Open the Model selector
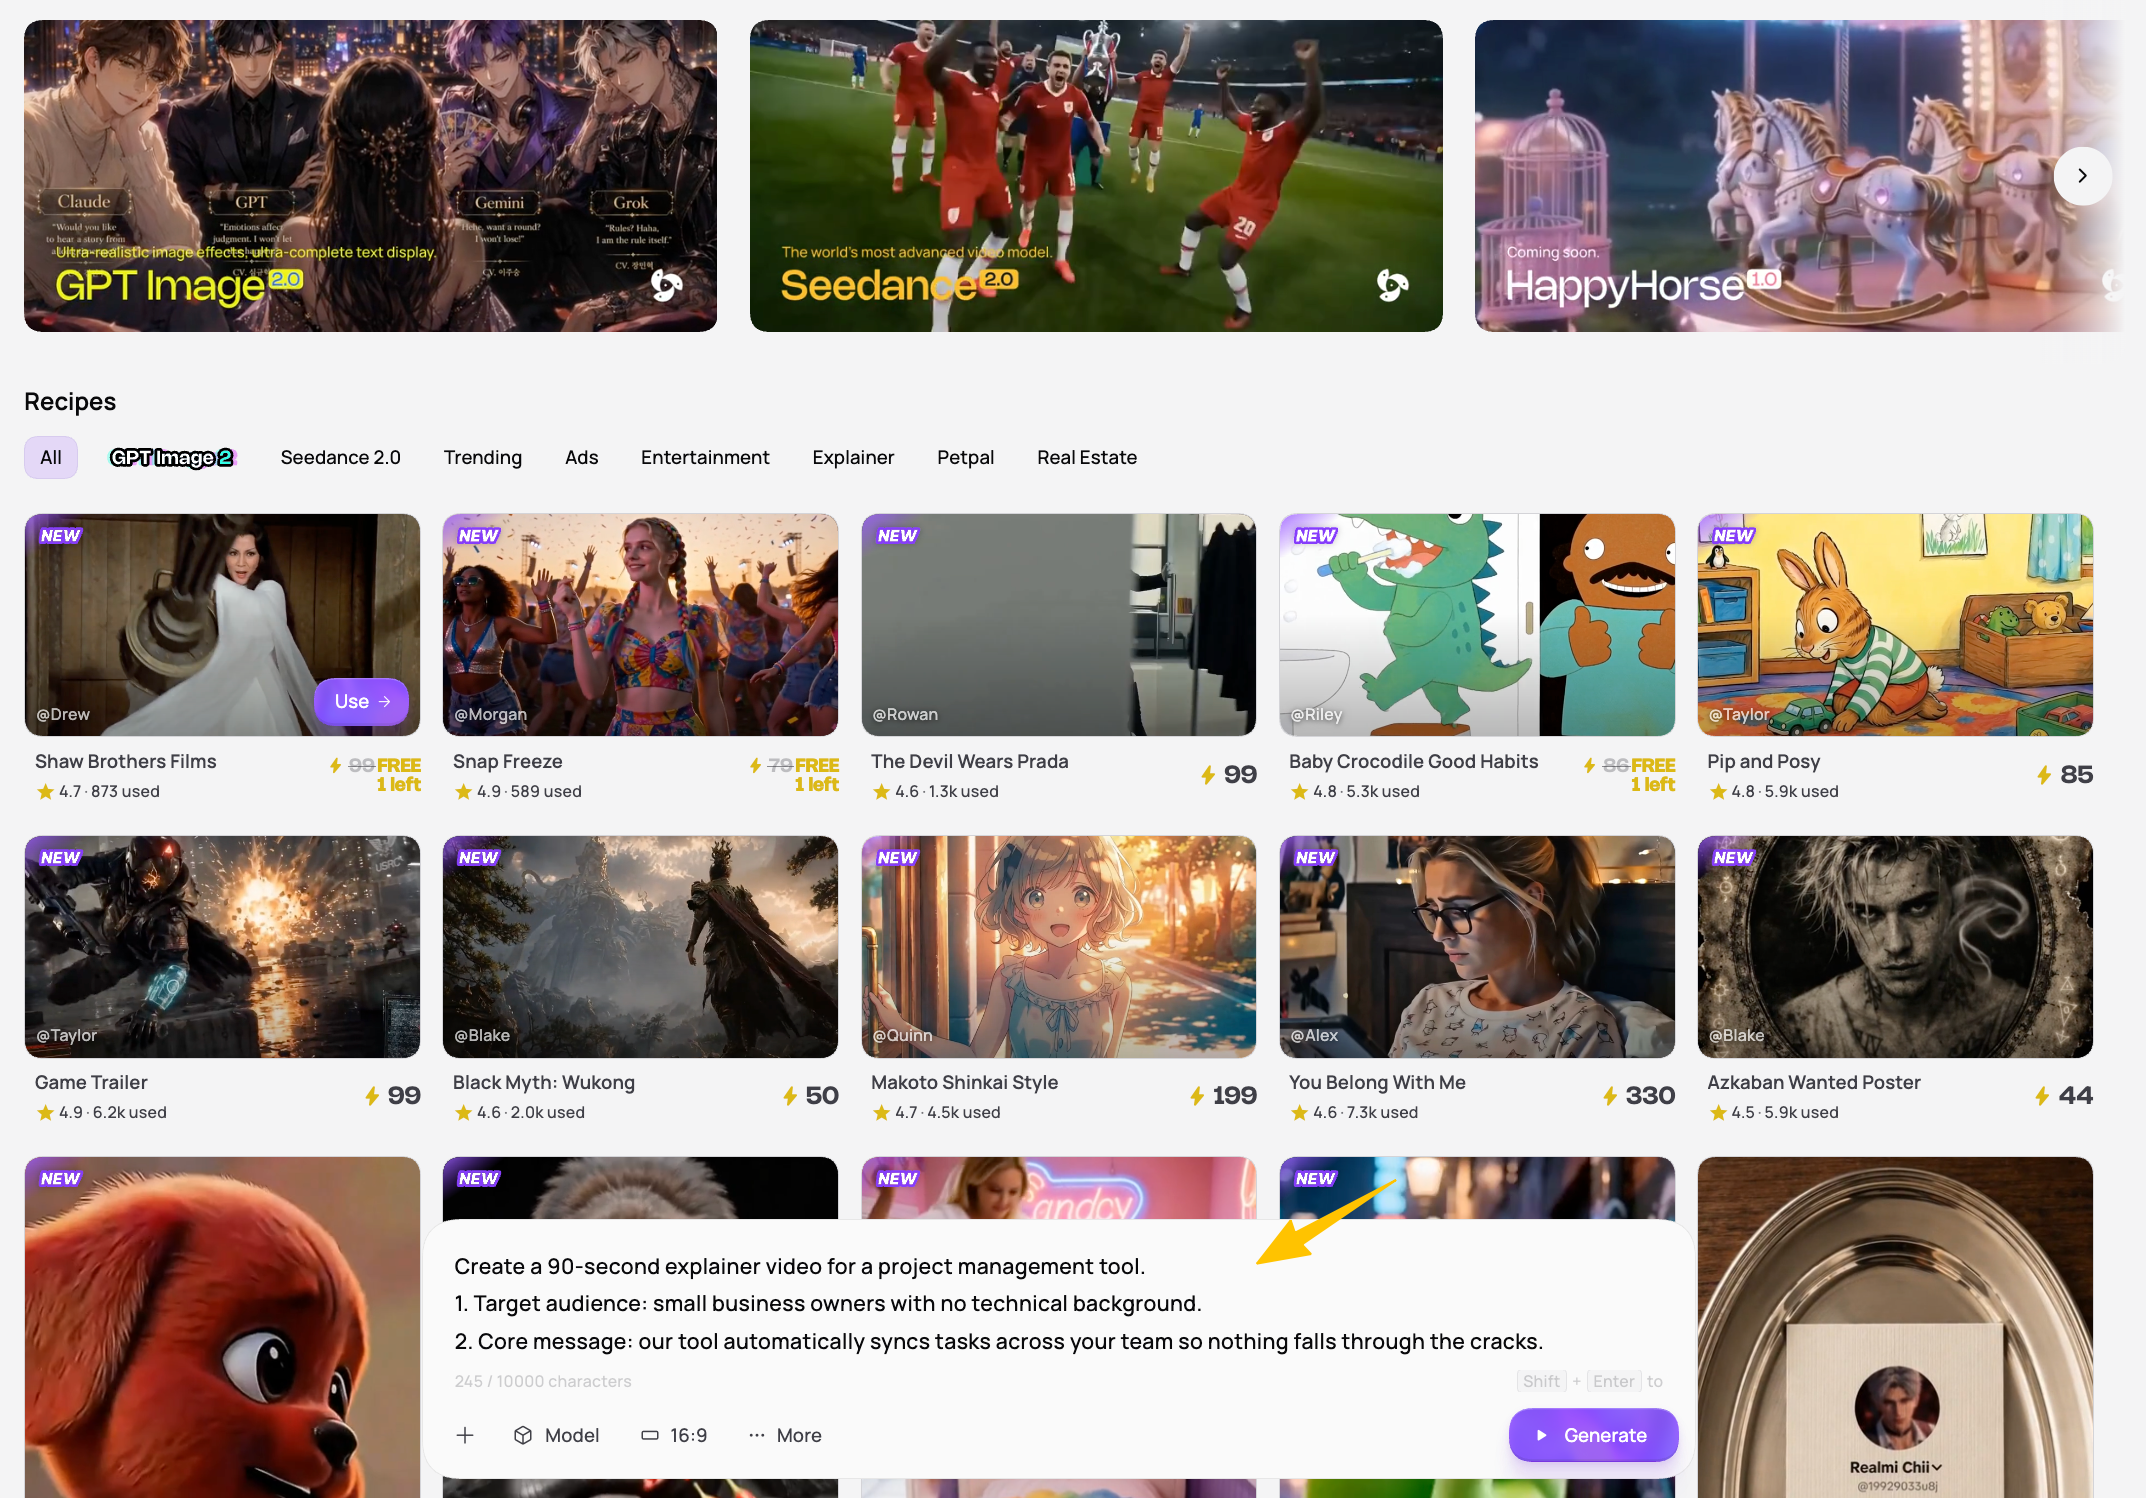 point(557,1435)
